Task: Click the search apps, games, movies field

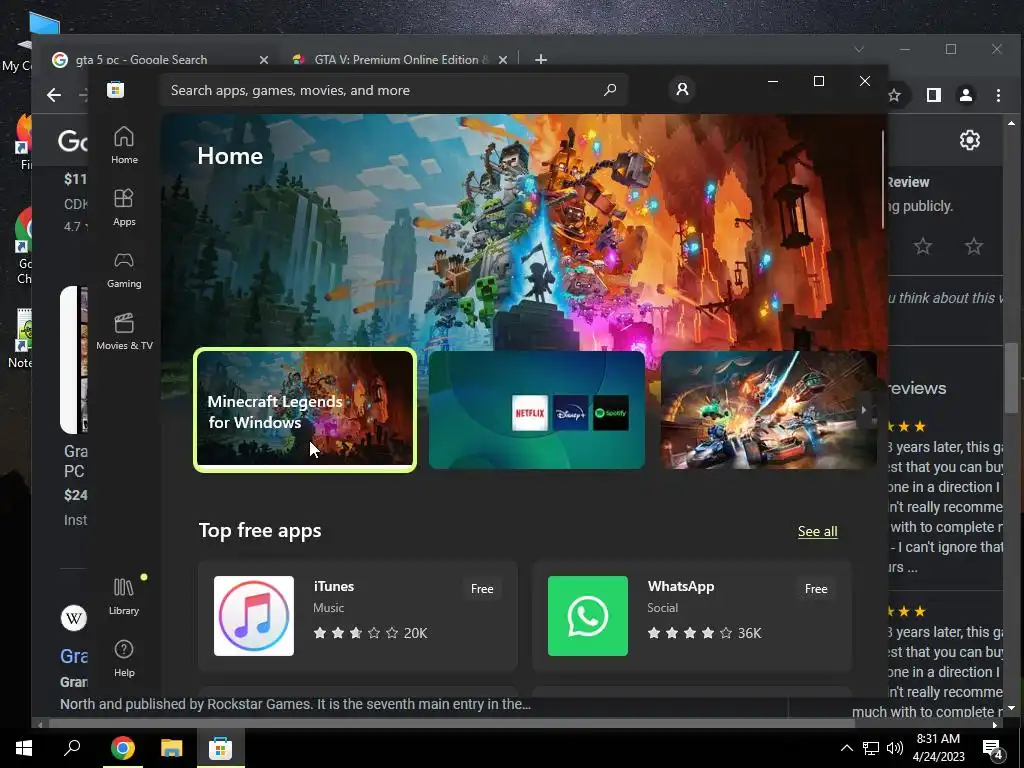Action: 394,90
